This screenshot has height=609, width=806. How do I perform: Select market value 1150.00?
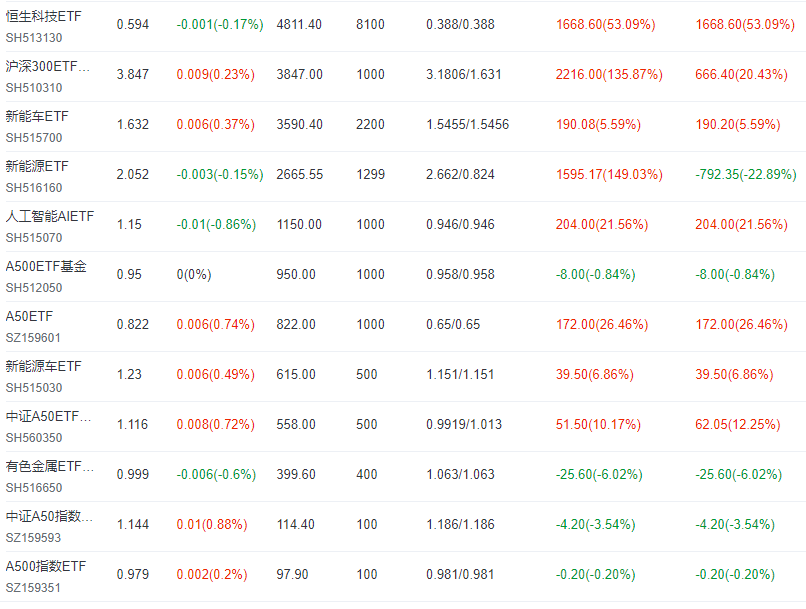pos(299,225)
